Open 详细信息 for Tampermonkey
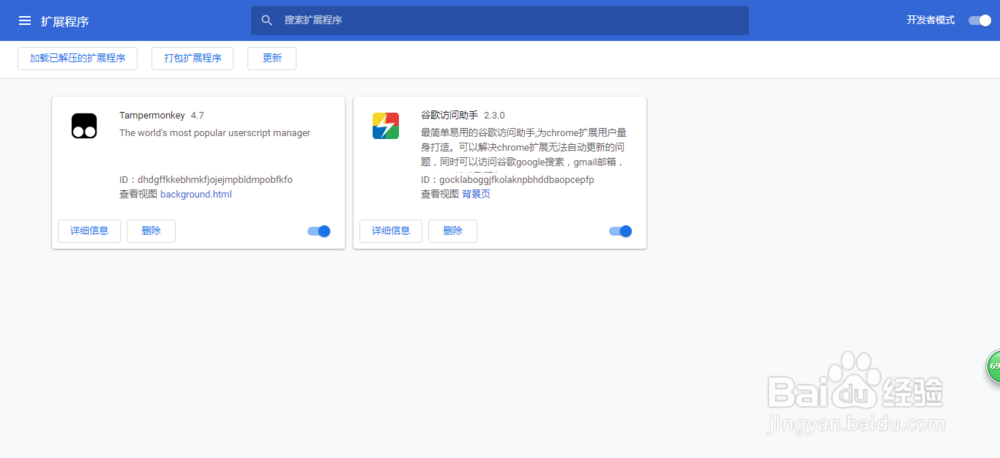Screen dimensions: 1000x458 (89, 231)
